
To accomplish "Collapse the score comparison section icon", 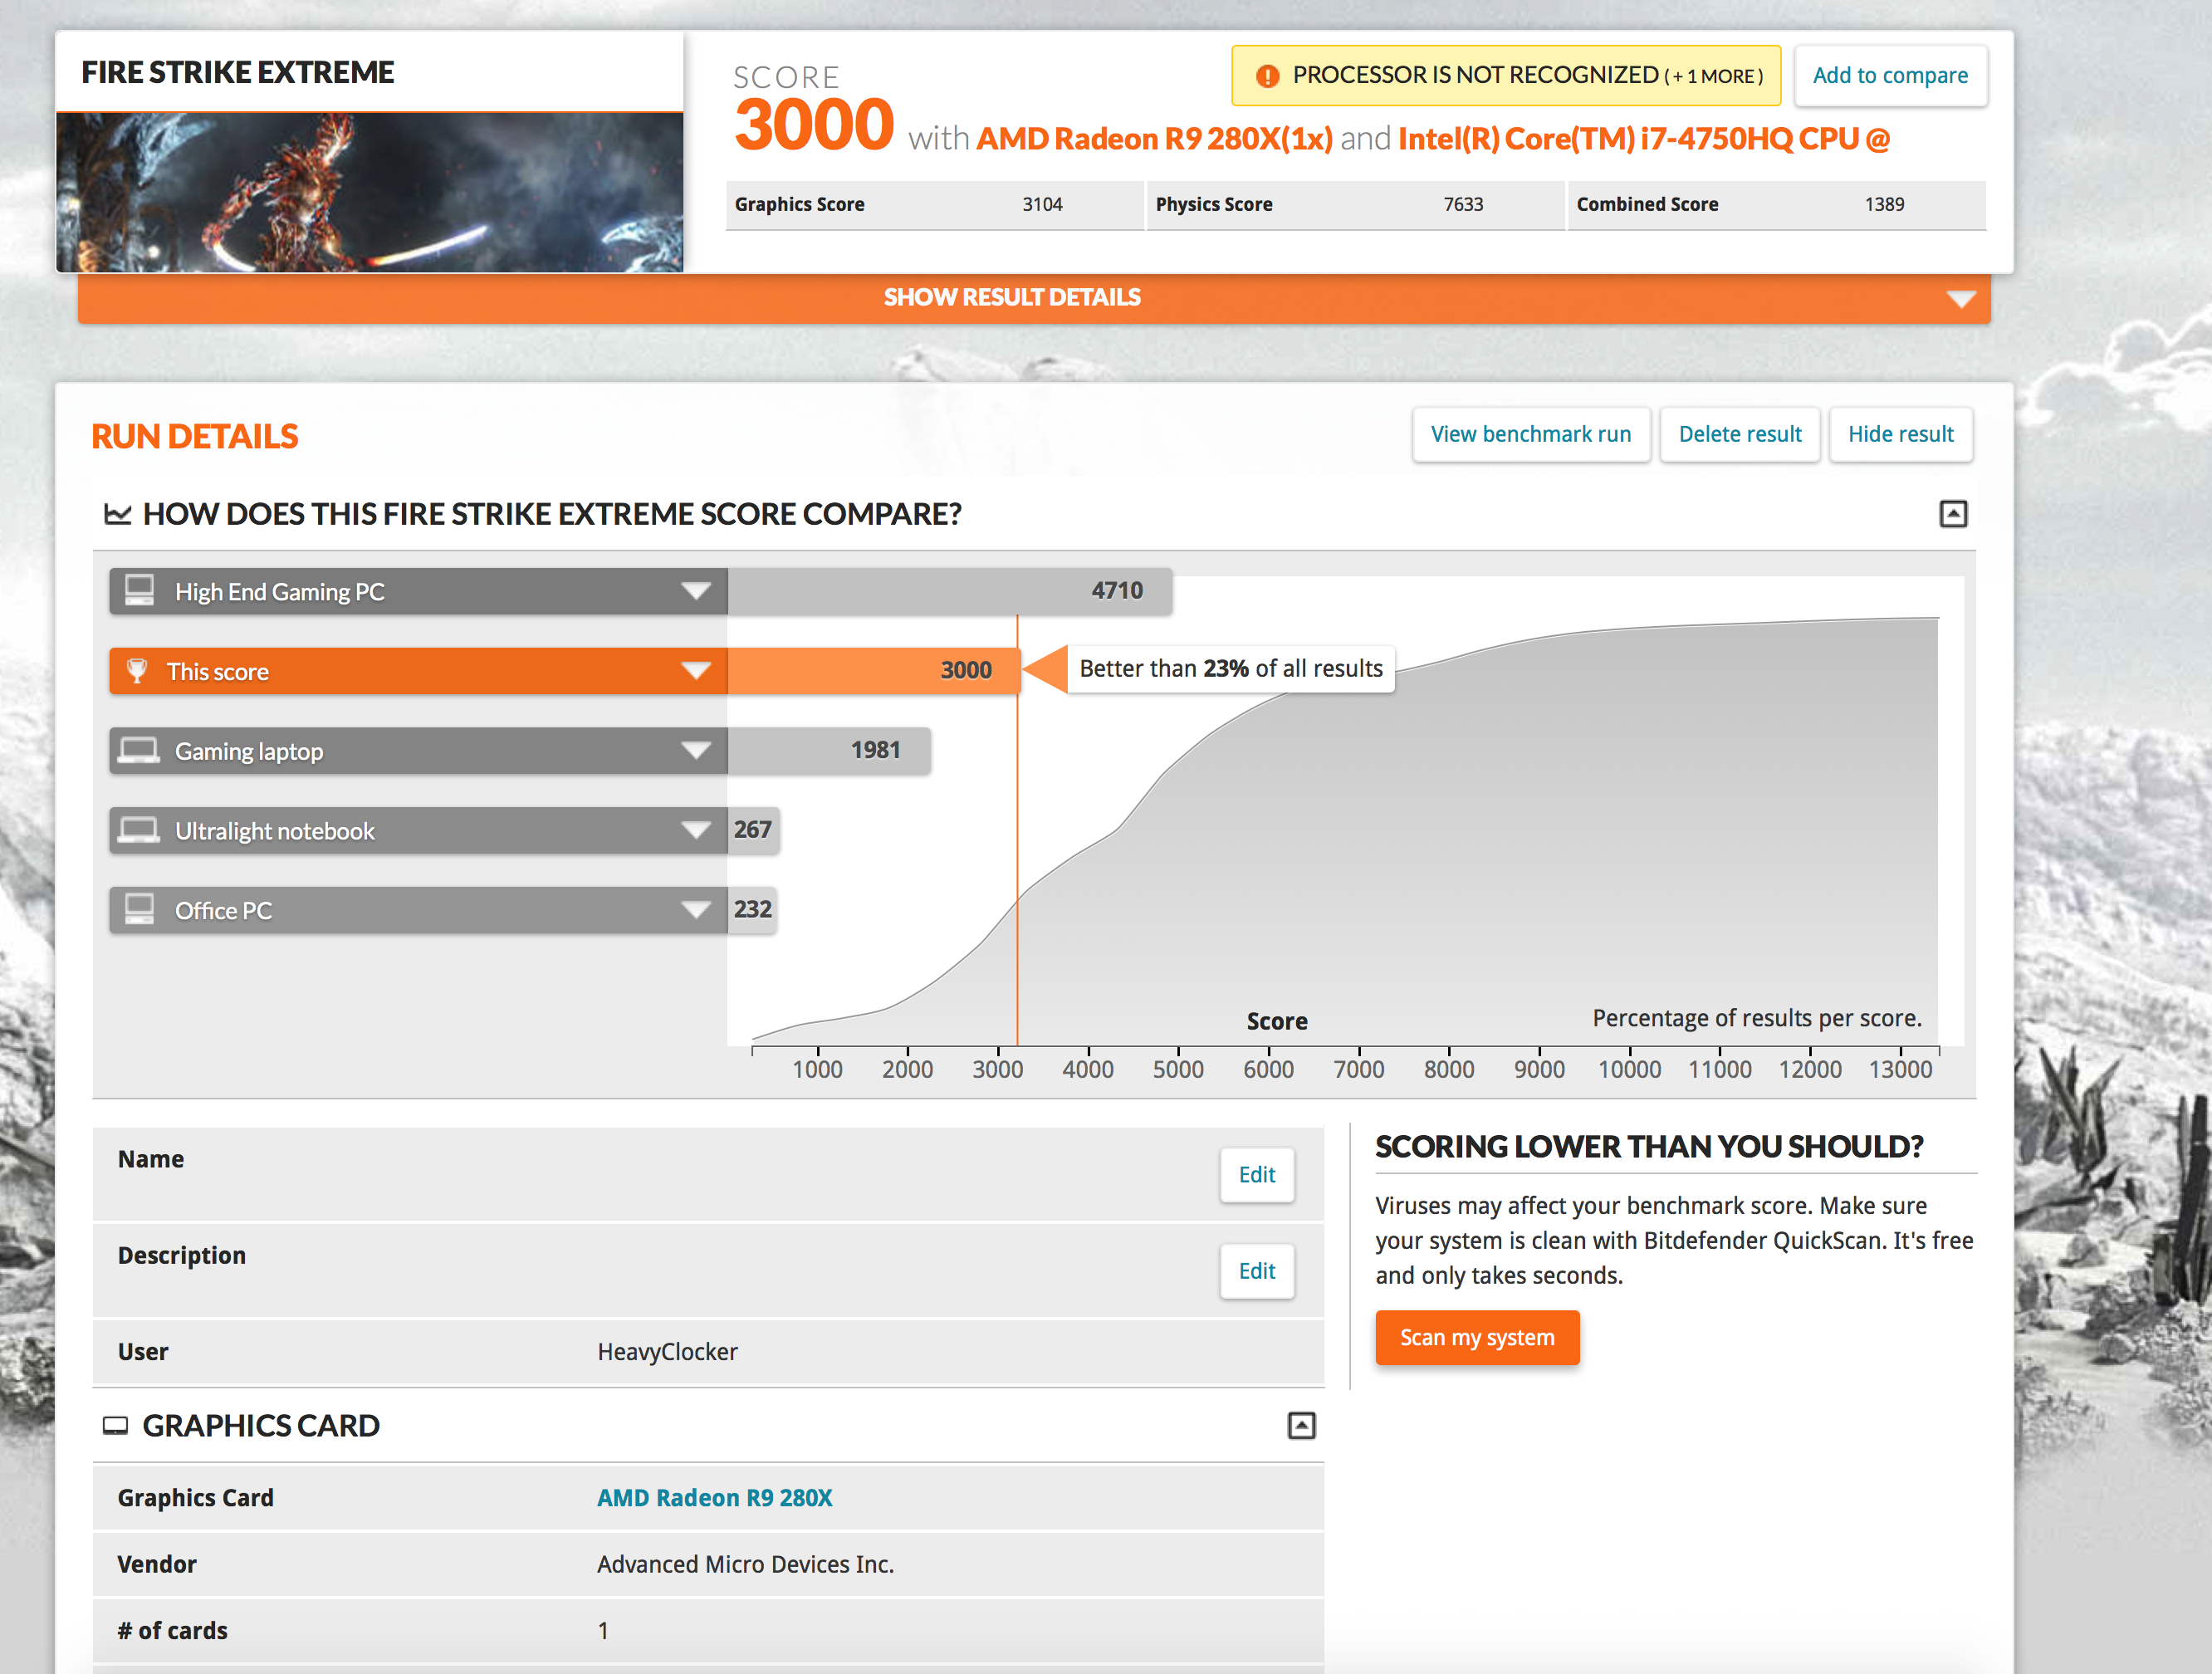I will pos(1953,514).
